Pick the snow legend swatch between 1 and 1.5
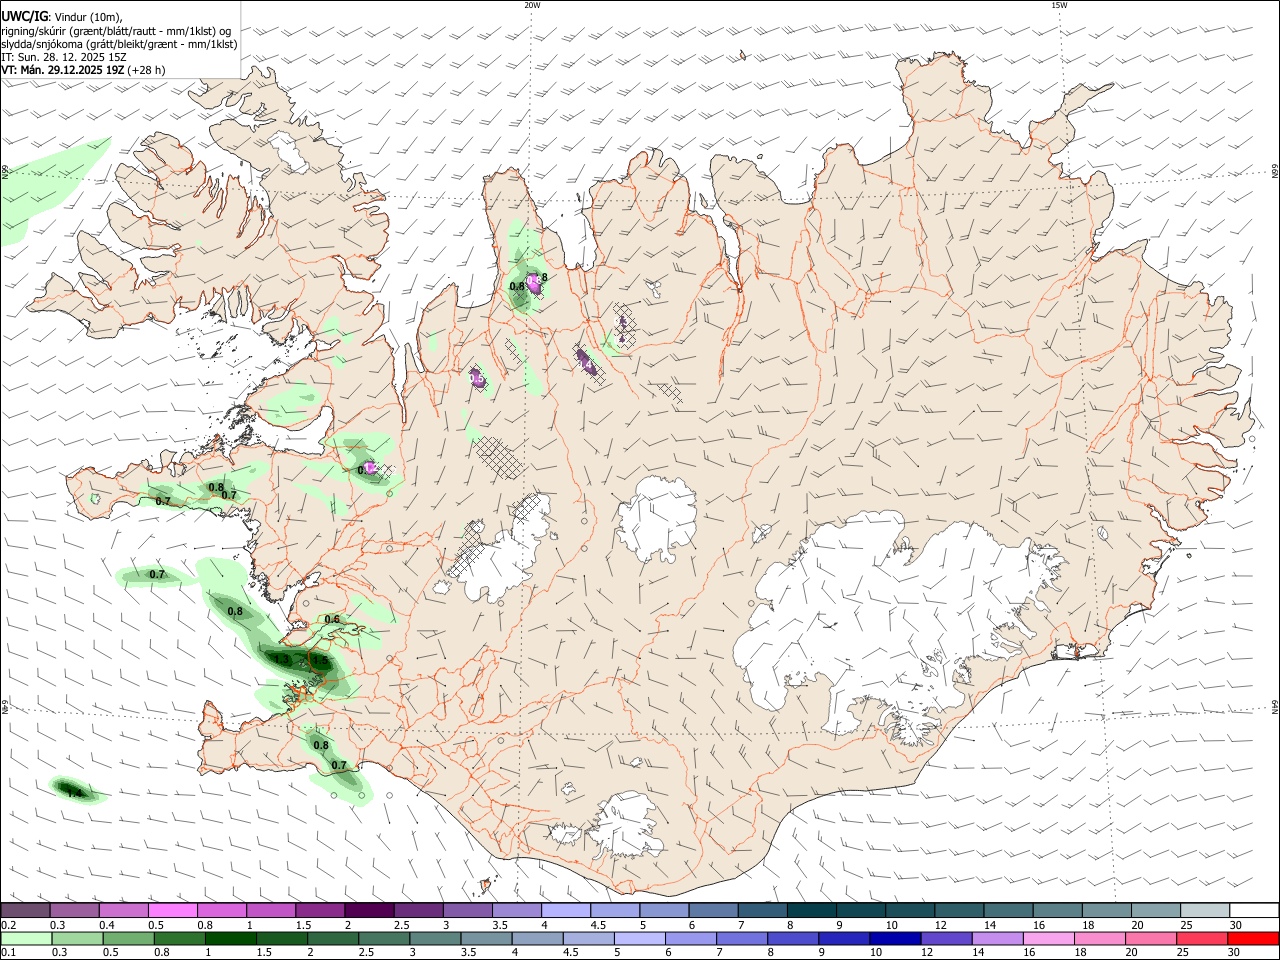Screen dimensions: 1280x960 point(270,910)
